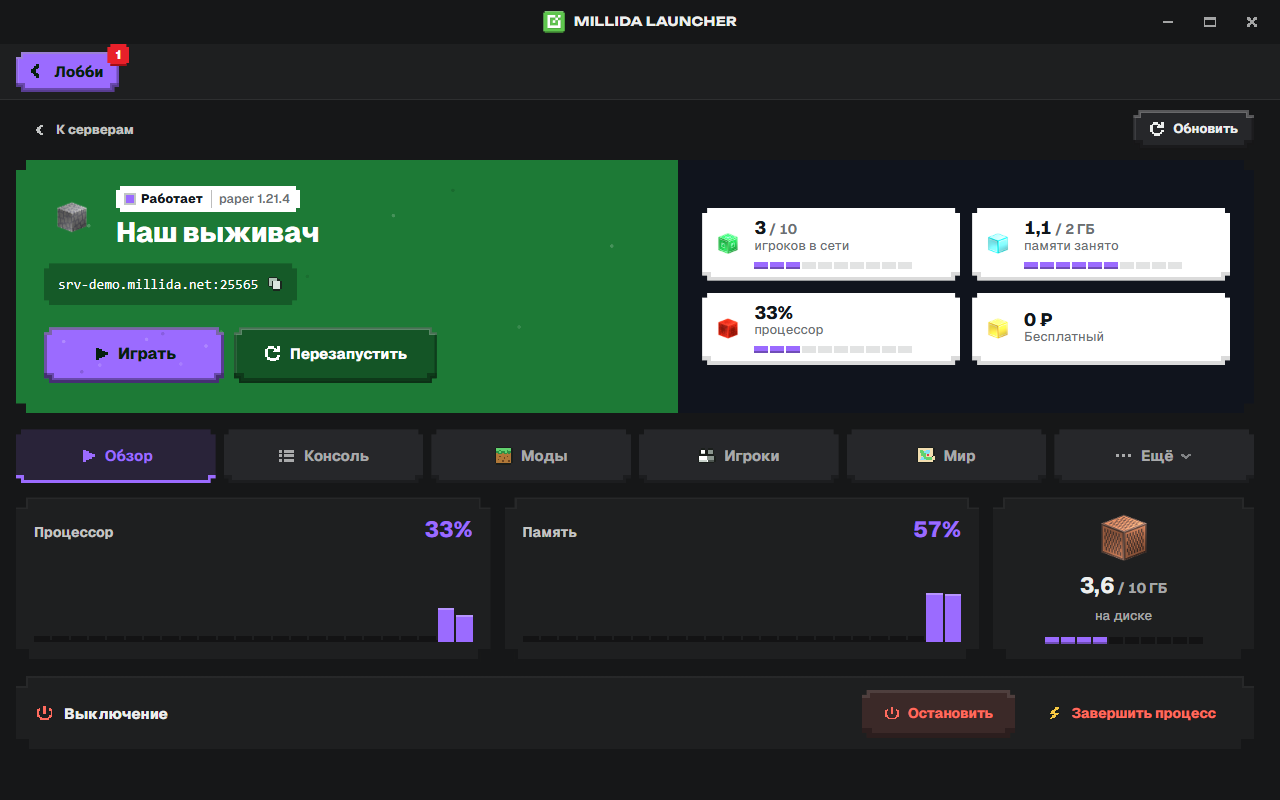Screen dimensions: 1280x800
Task: Click the disk usage progress bar
Action: pyautogui.click(x=1124, y=640)
